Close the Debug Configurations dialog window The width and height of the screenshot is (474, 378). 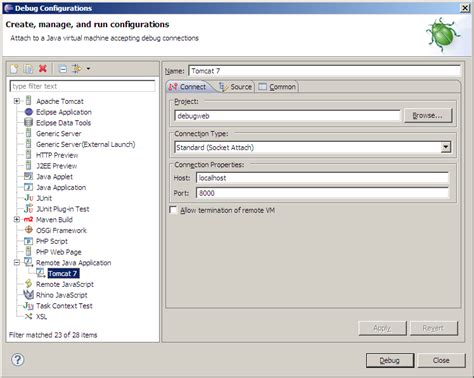[x=465, y=8]
